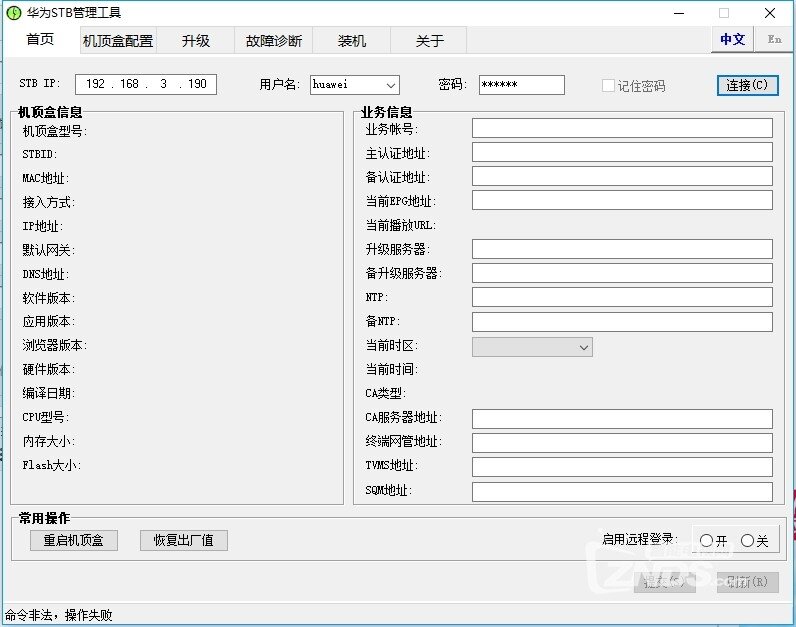Minimize the 华为STB管理工具 window
The width and height of the screenshot is (796, 627).
679,13
